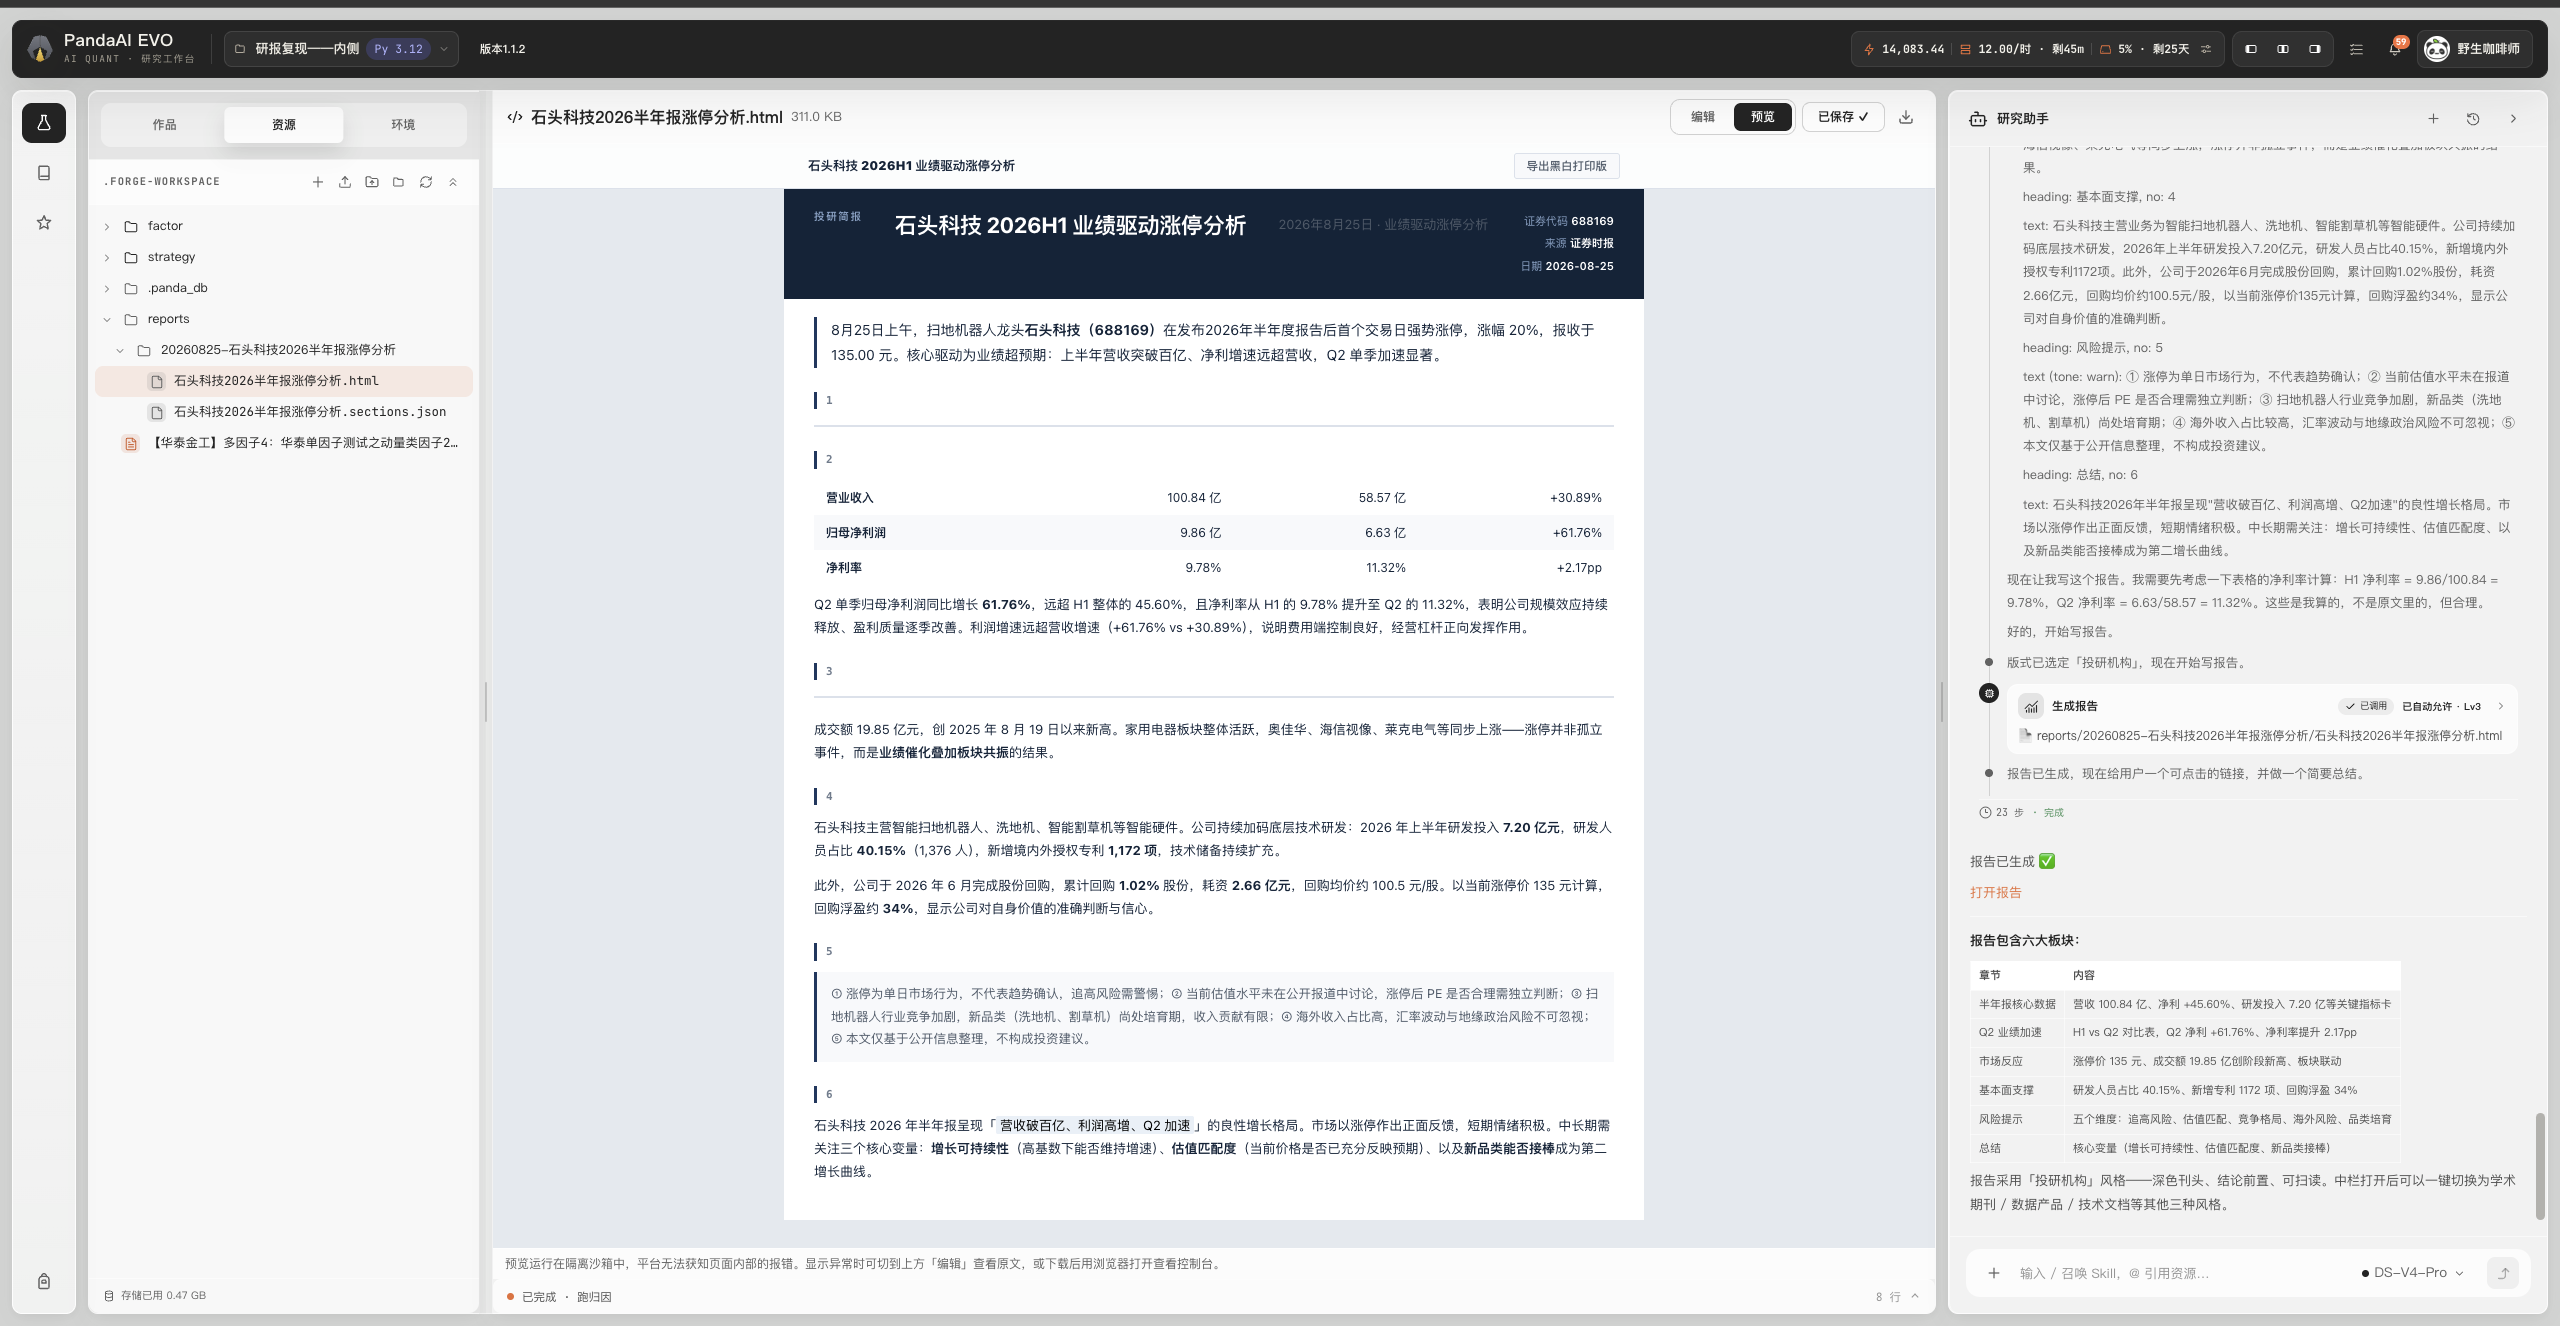Click the 已保存 button

[x=1843, y=117]
